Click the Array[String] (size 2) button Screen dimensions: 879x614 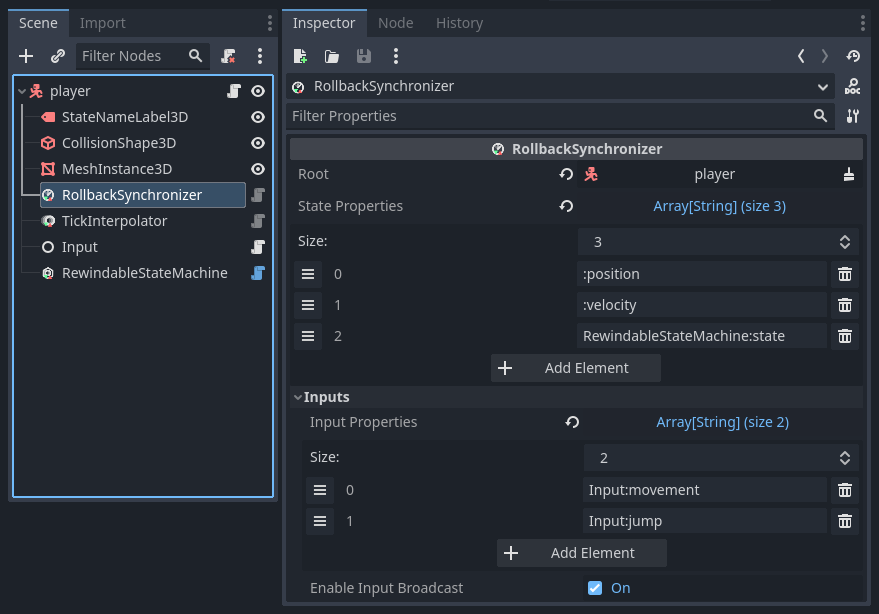click(x=722, y=422)
